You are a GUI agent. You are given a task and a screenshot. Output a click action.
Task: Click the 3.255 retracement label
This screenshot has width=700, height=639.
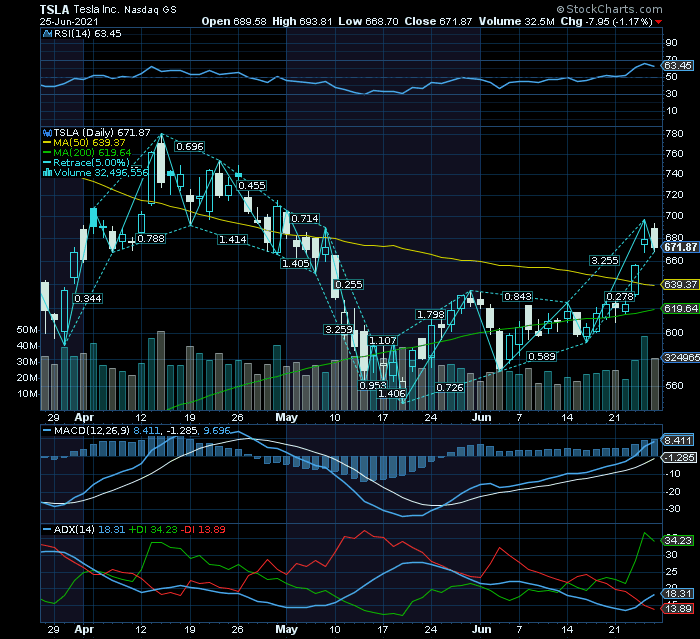(x=605, y=261)
